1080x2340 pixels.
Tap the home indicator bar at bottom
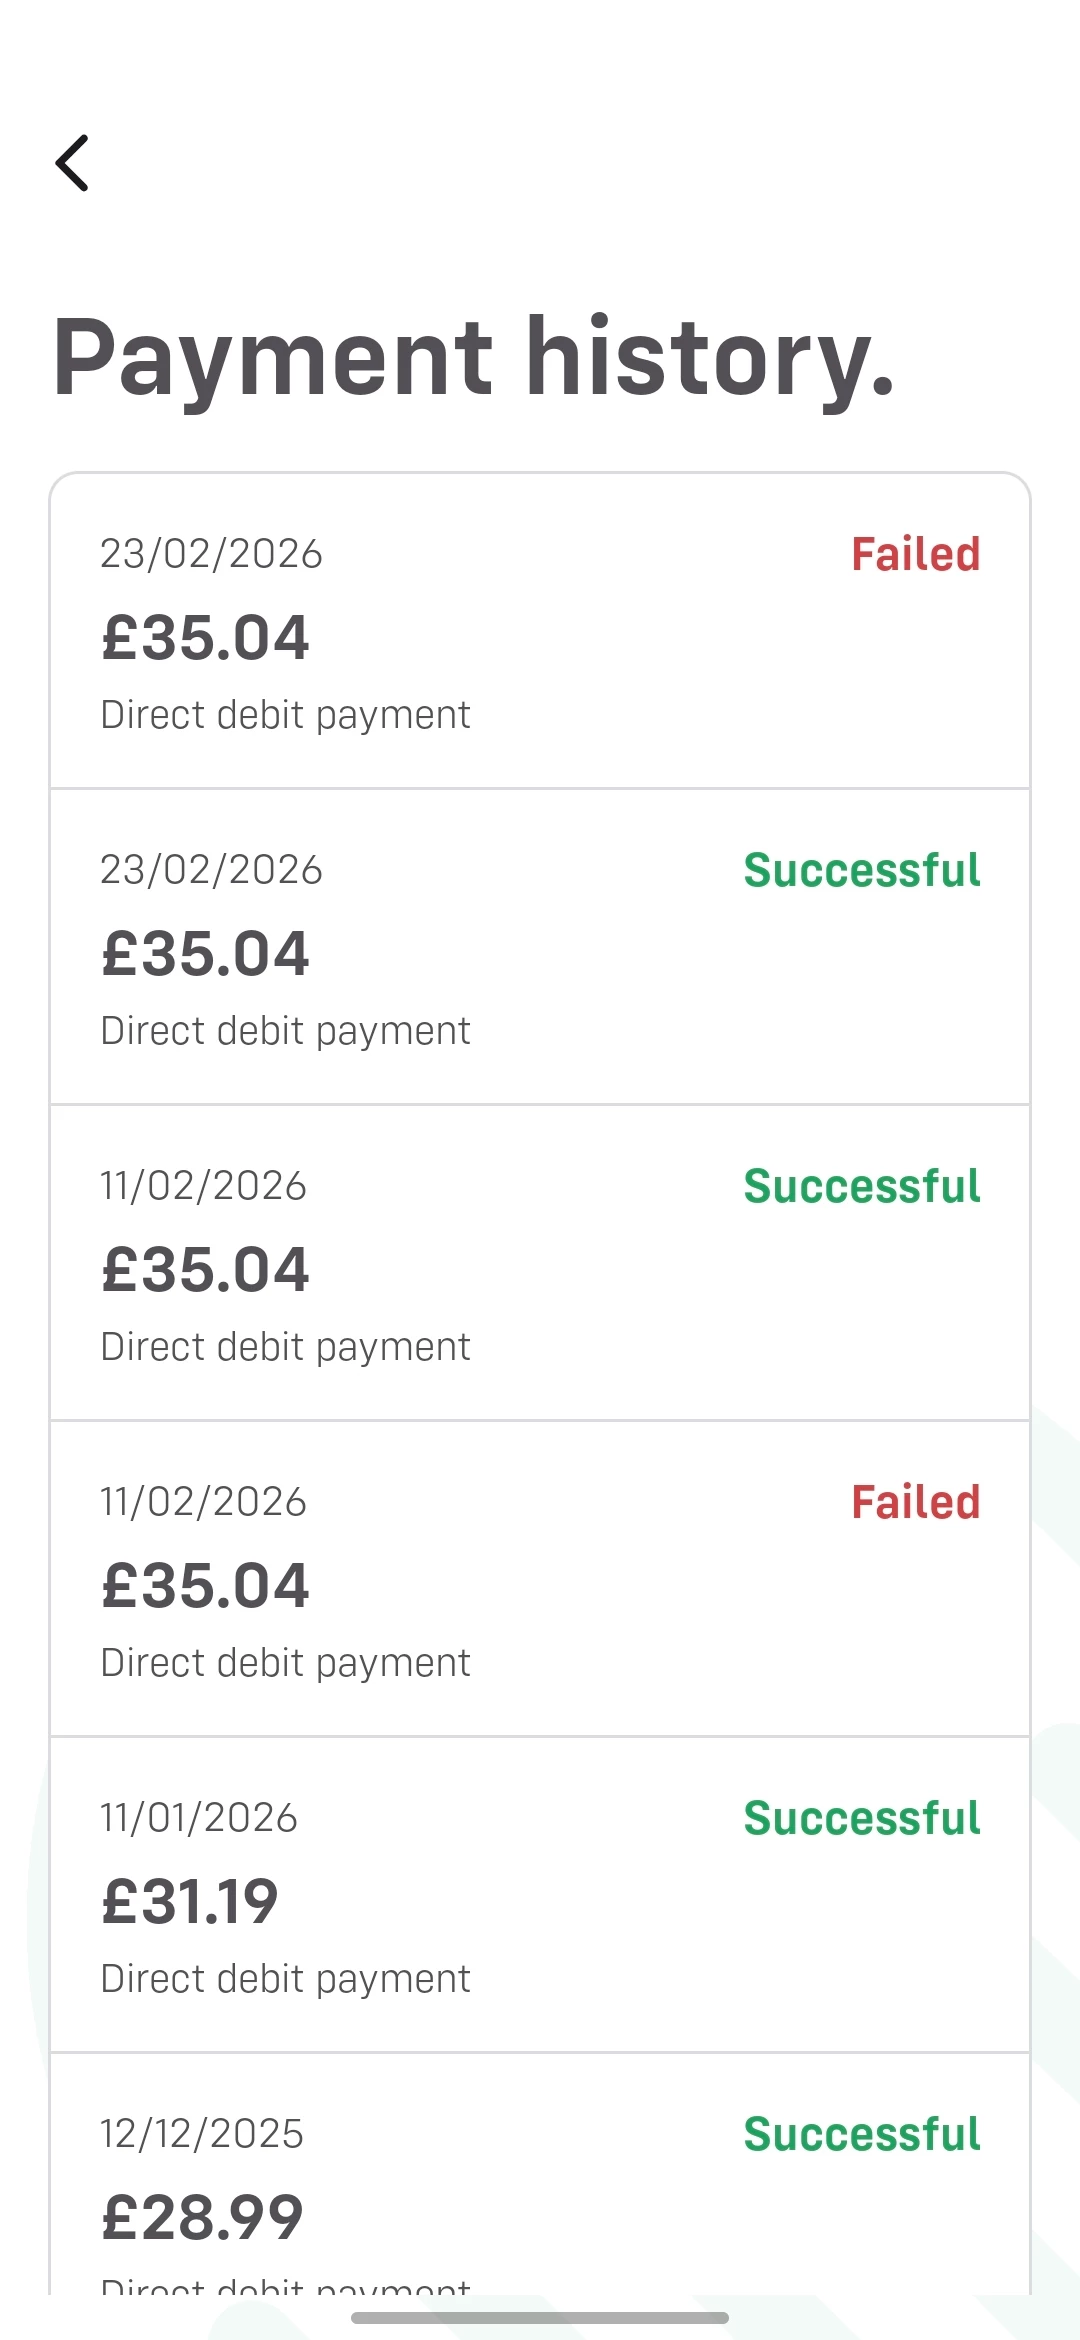[540, 2318]
